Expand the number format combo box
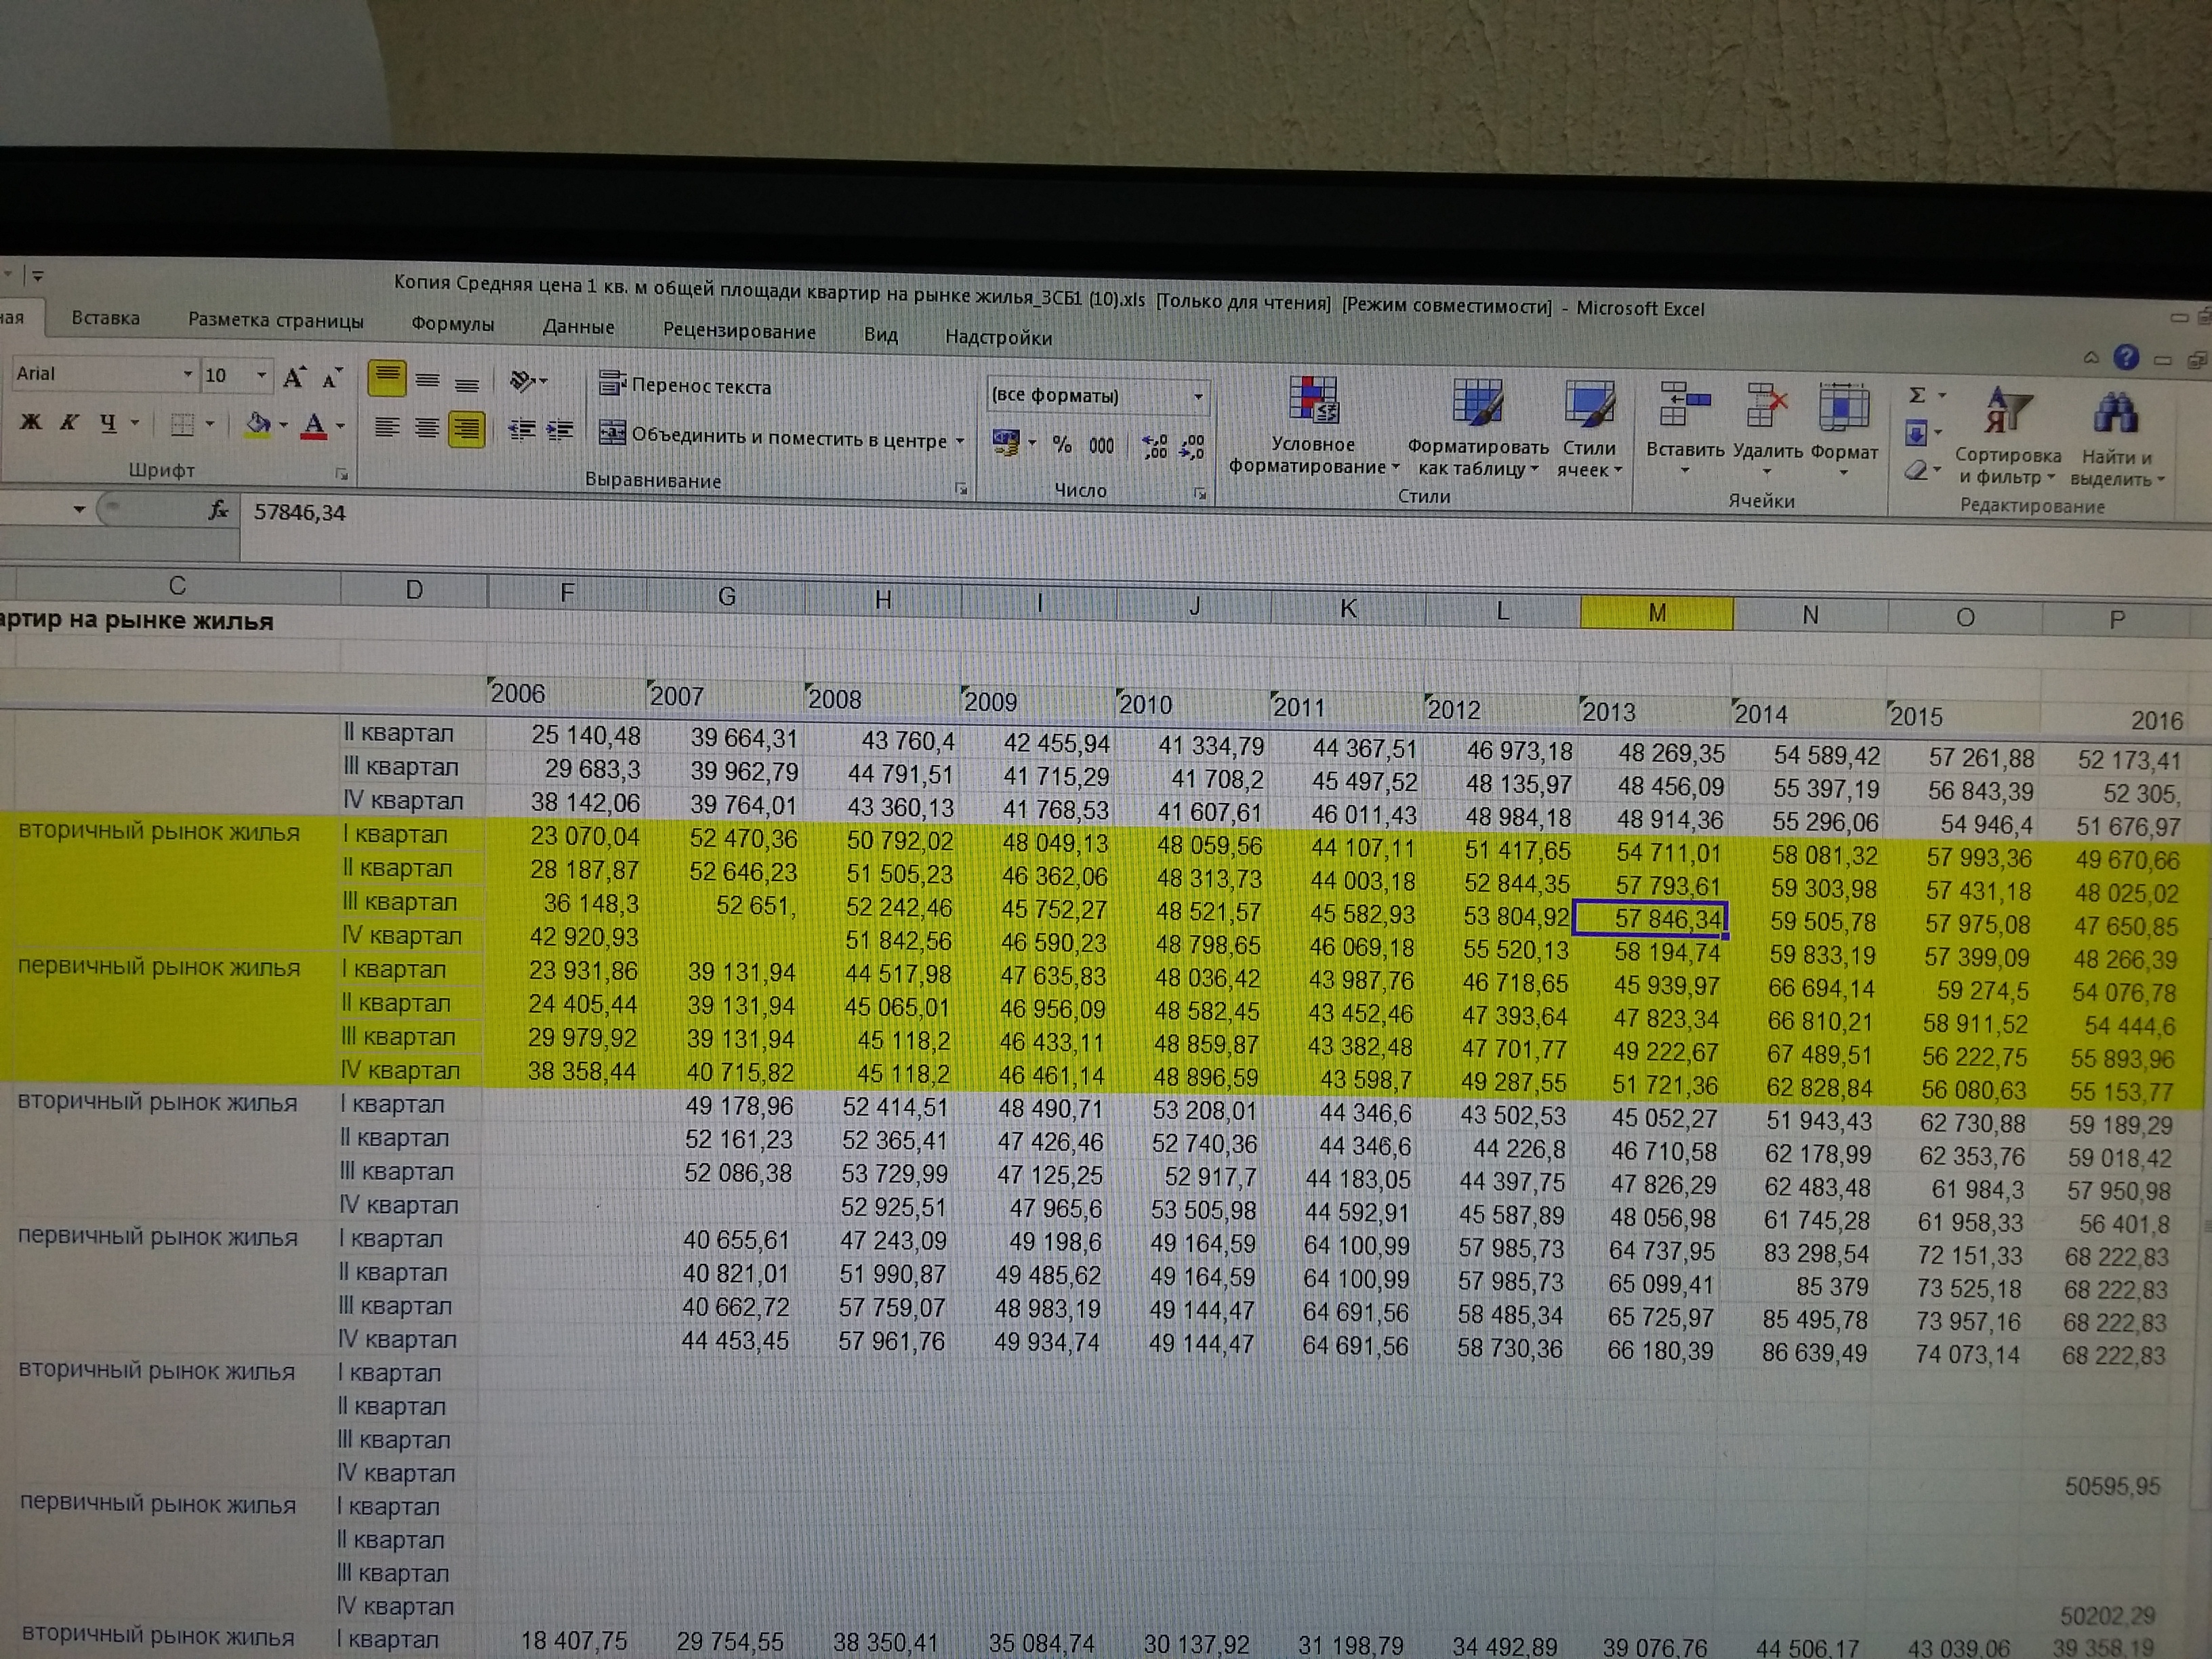2212x1659 pixels. click(1198, 396)
